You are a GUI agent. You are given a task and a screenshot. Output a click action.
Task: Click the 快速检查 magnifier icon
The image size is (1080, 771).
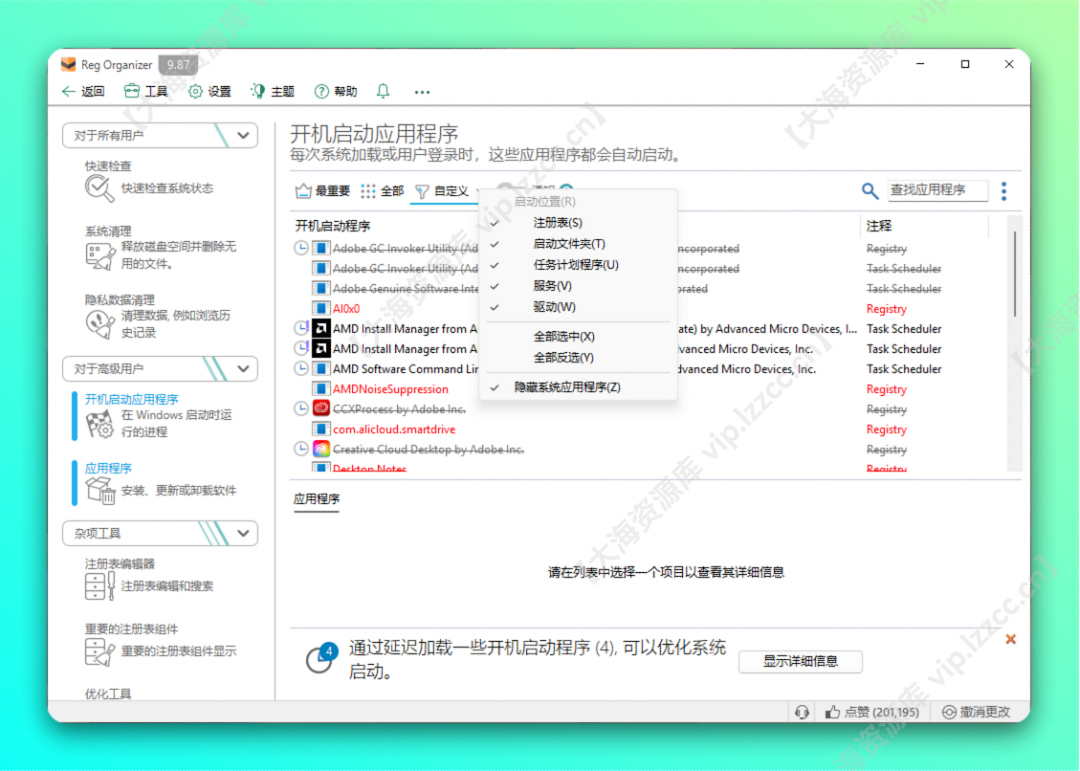(x=99, y=188)
